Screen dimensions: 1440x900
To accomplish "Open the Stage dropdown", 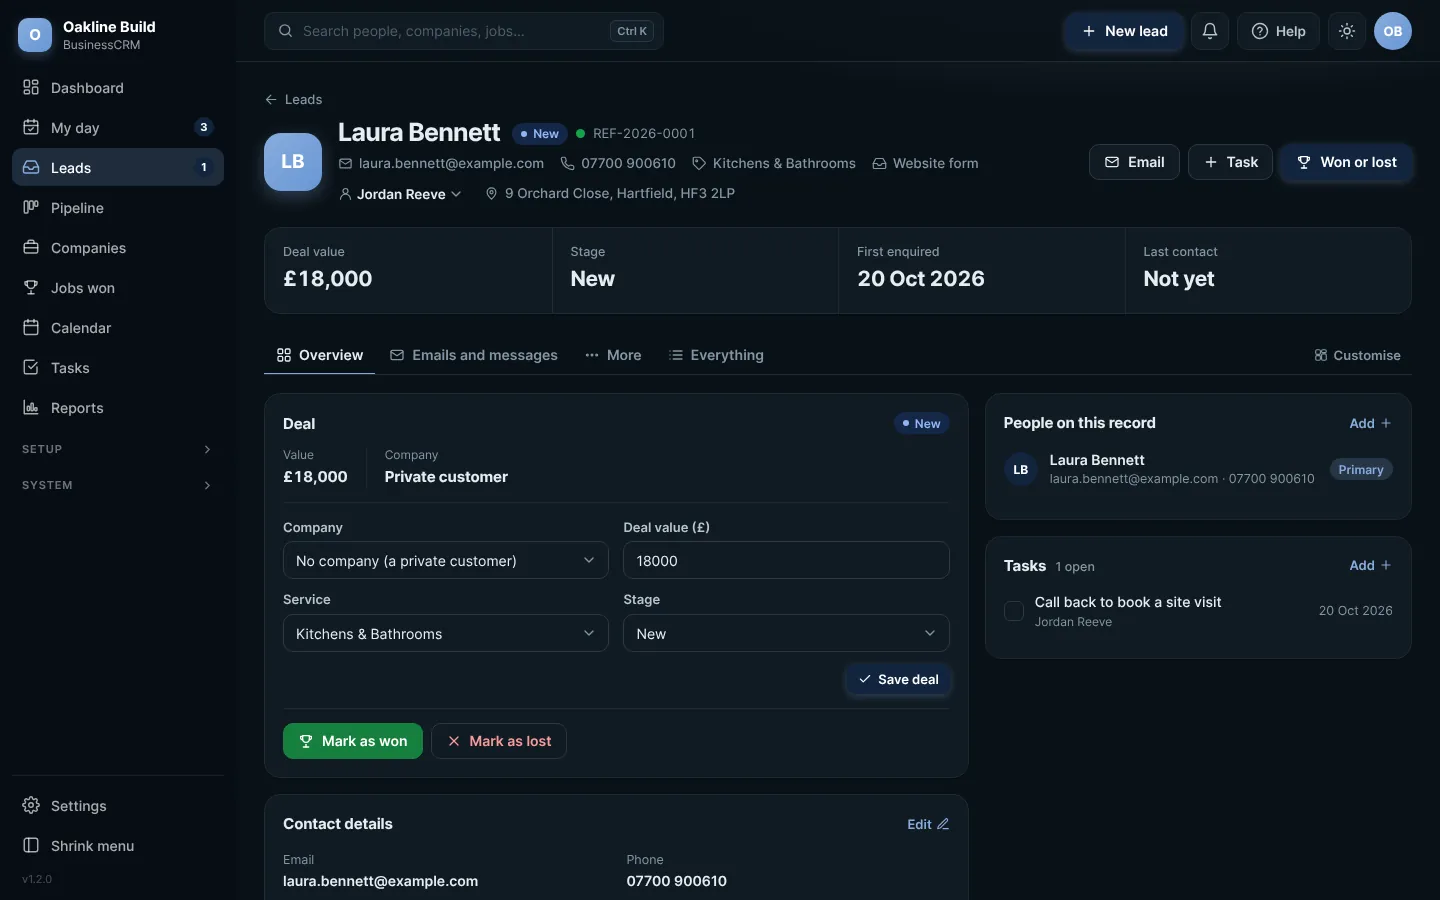I will coord(786,633).
